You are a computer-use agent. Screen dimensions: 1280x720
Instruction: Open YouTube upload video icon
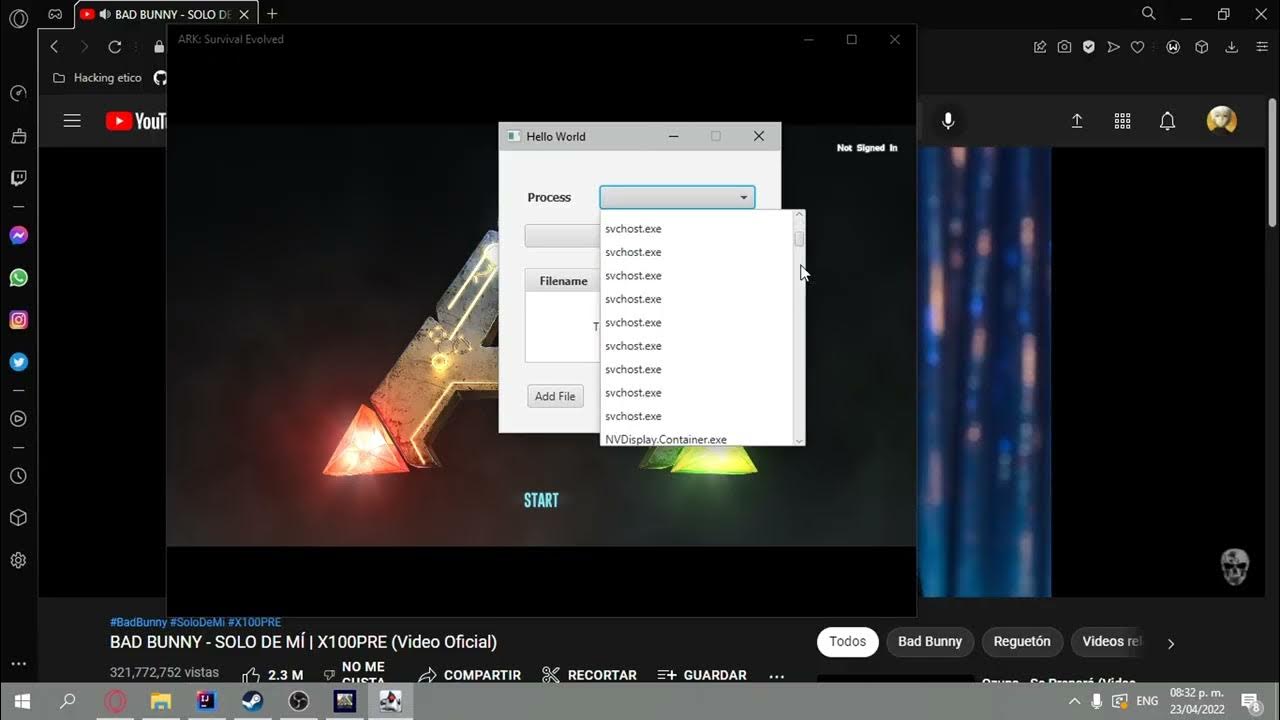point(1077,121)
